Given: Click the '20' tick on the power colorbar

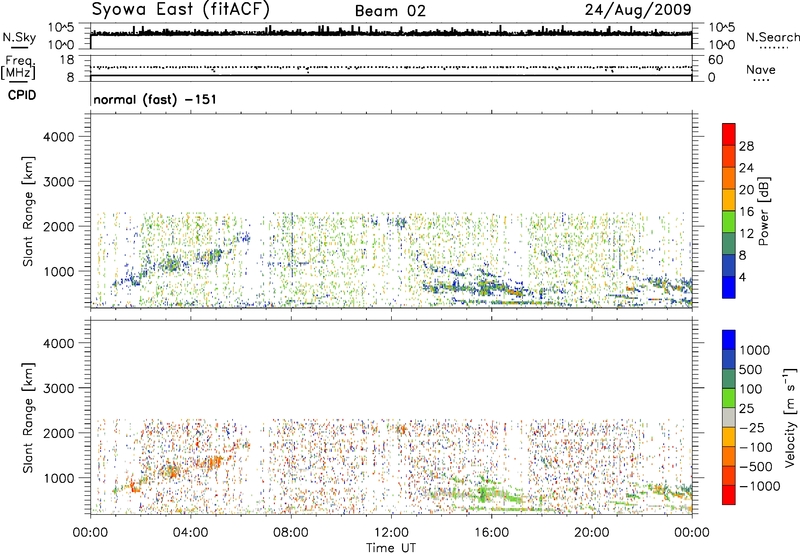Looking at the screenshot, I should (746, 190).
